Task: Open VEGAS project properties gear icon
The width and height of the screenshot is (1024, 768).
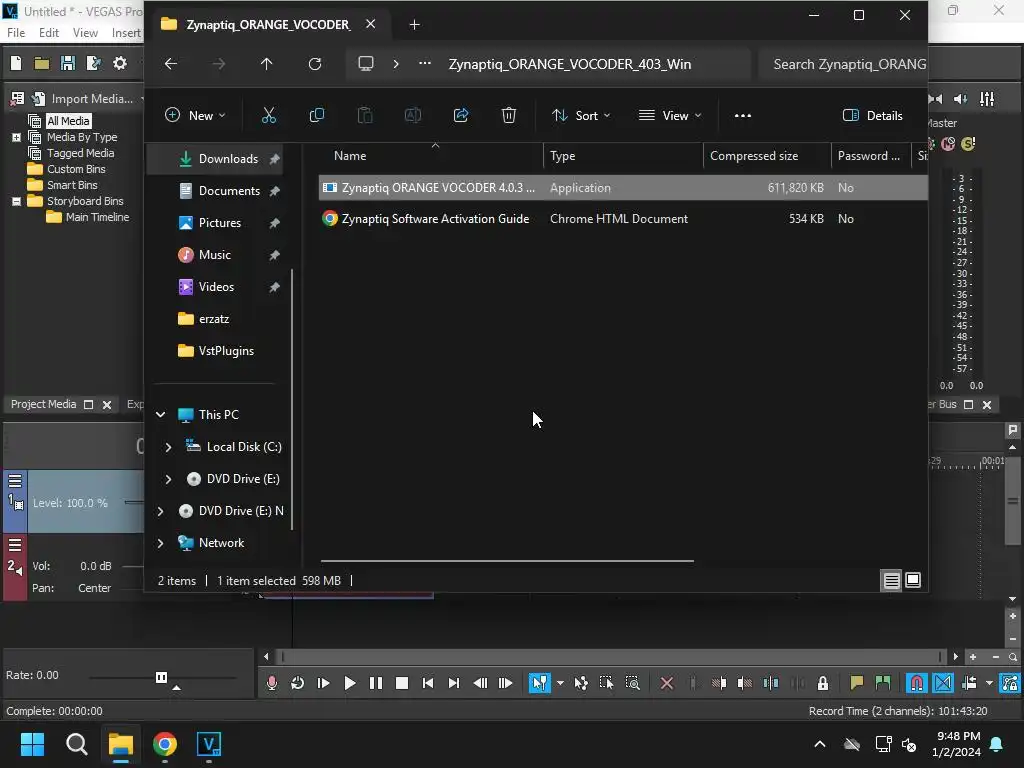Action: click(x=120, y=63)
